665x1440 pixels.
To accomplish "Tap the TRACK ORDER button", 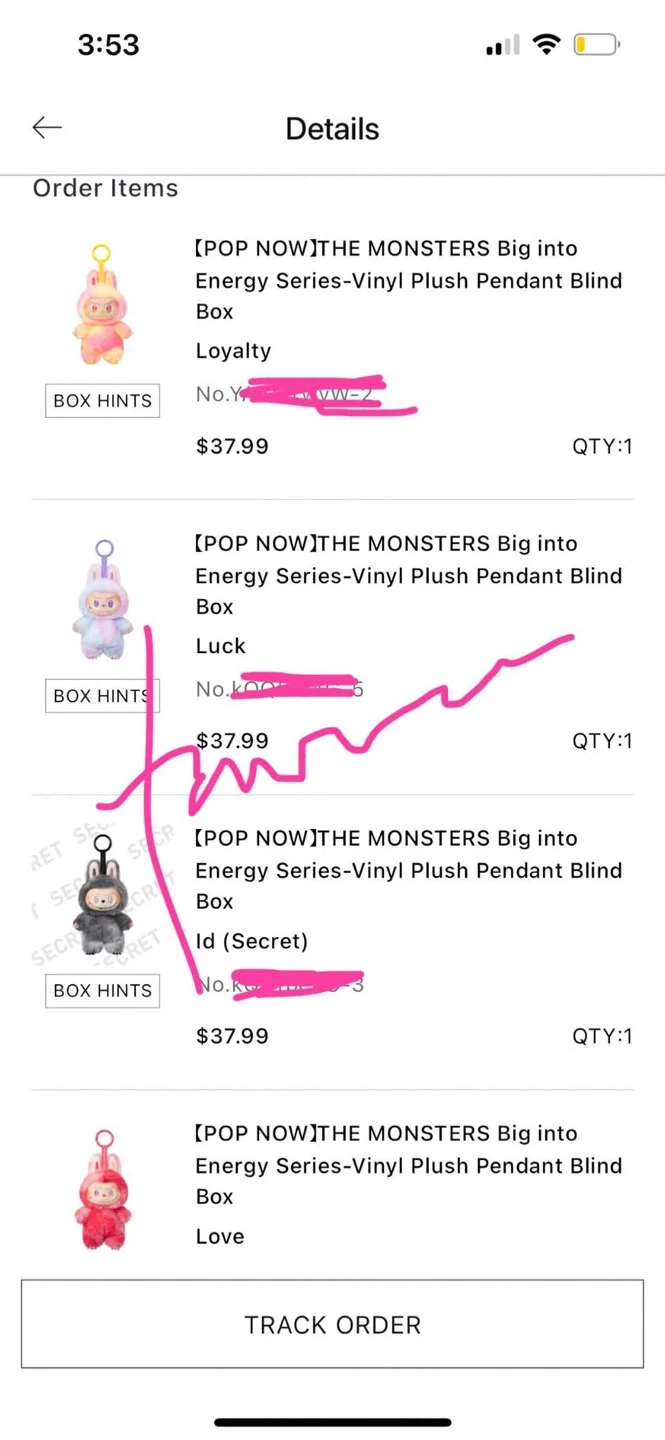I will 332,1324.
